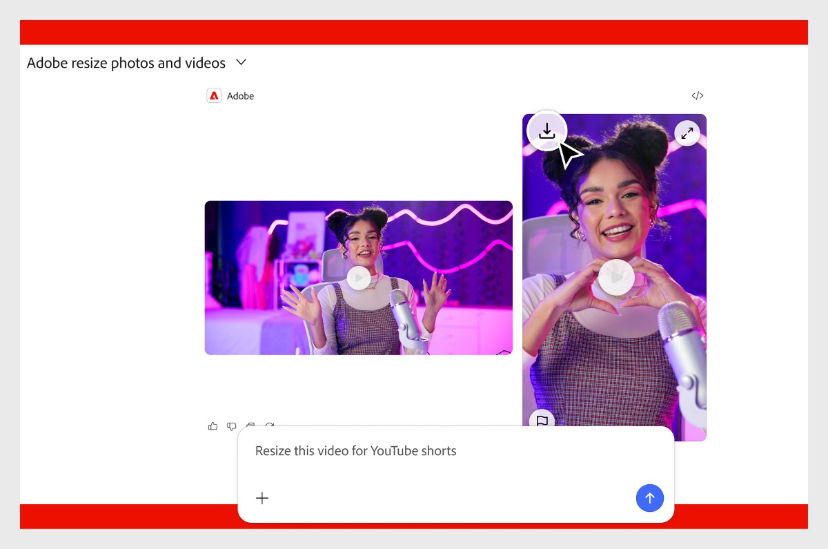Open the chat title dropdown chevron
The width and height of the screenshot is (828, 549).
point(241,62)
